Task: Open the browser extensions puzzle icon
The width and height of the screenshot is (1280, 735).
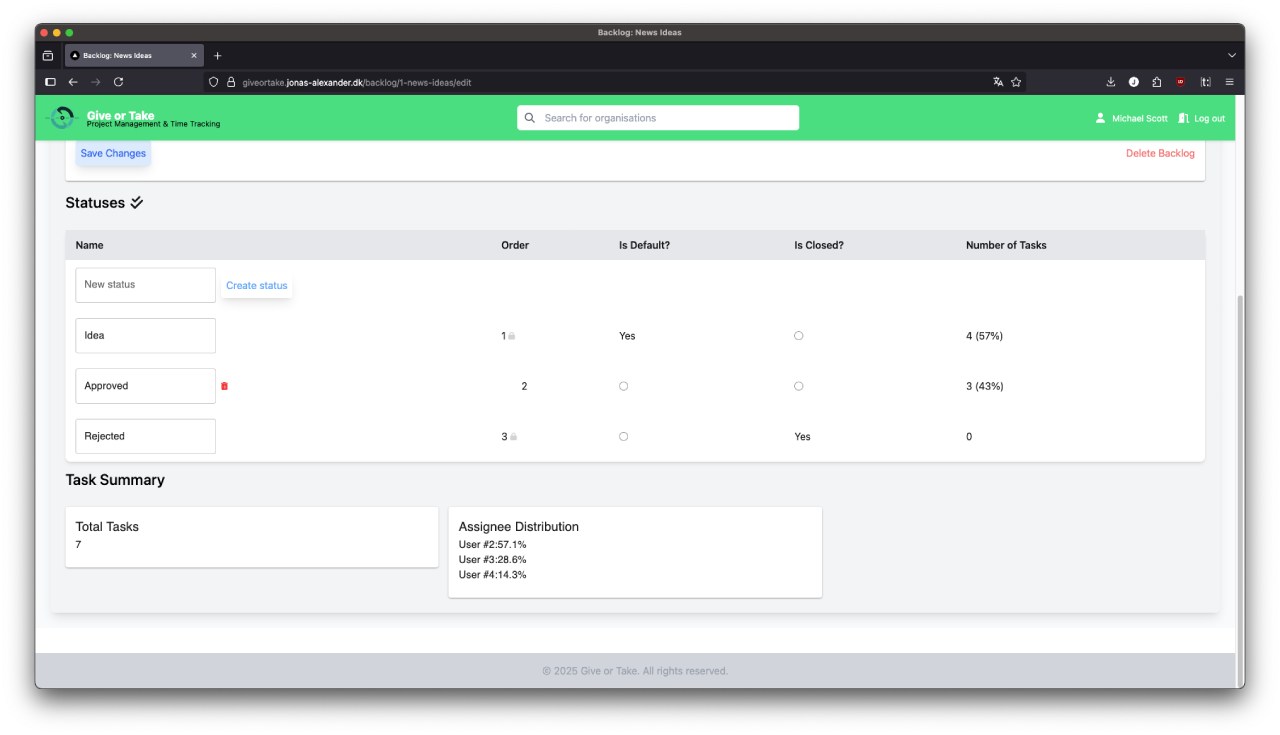Action: 1157,82
